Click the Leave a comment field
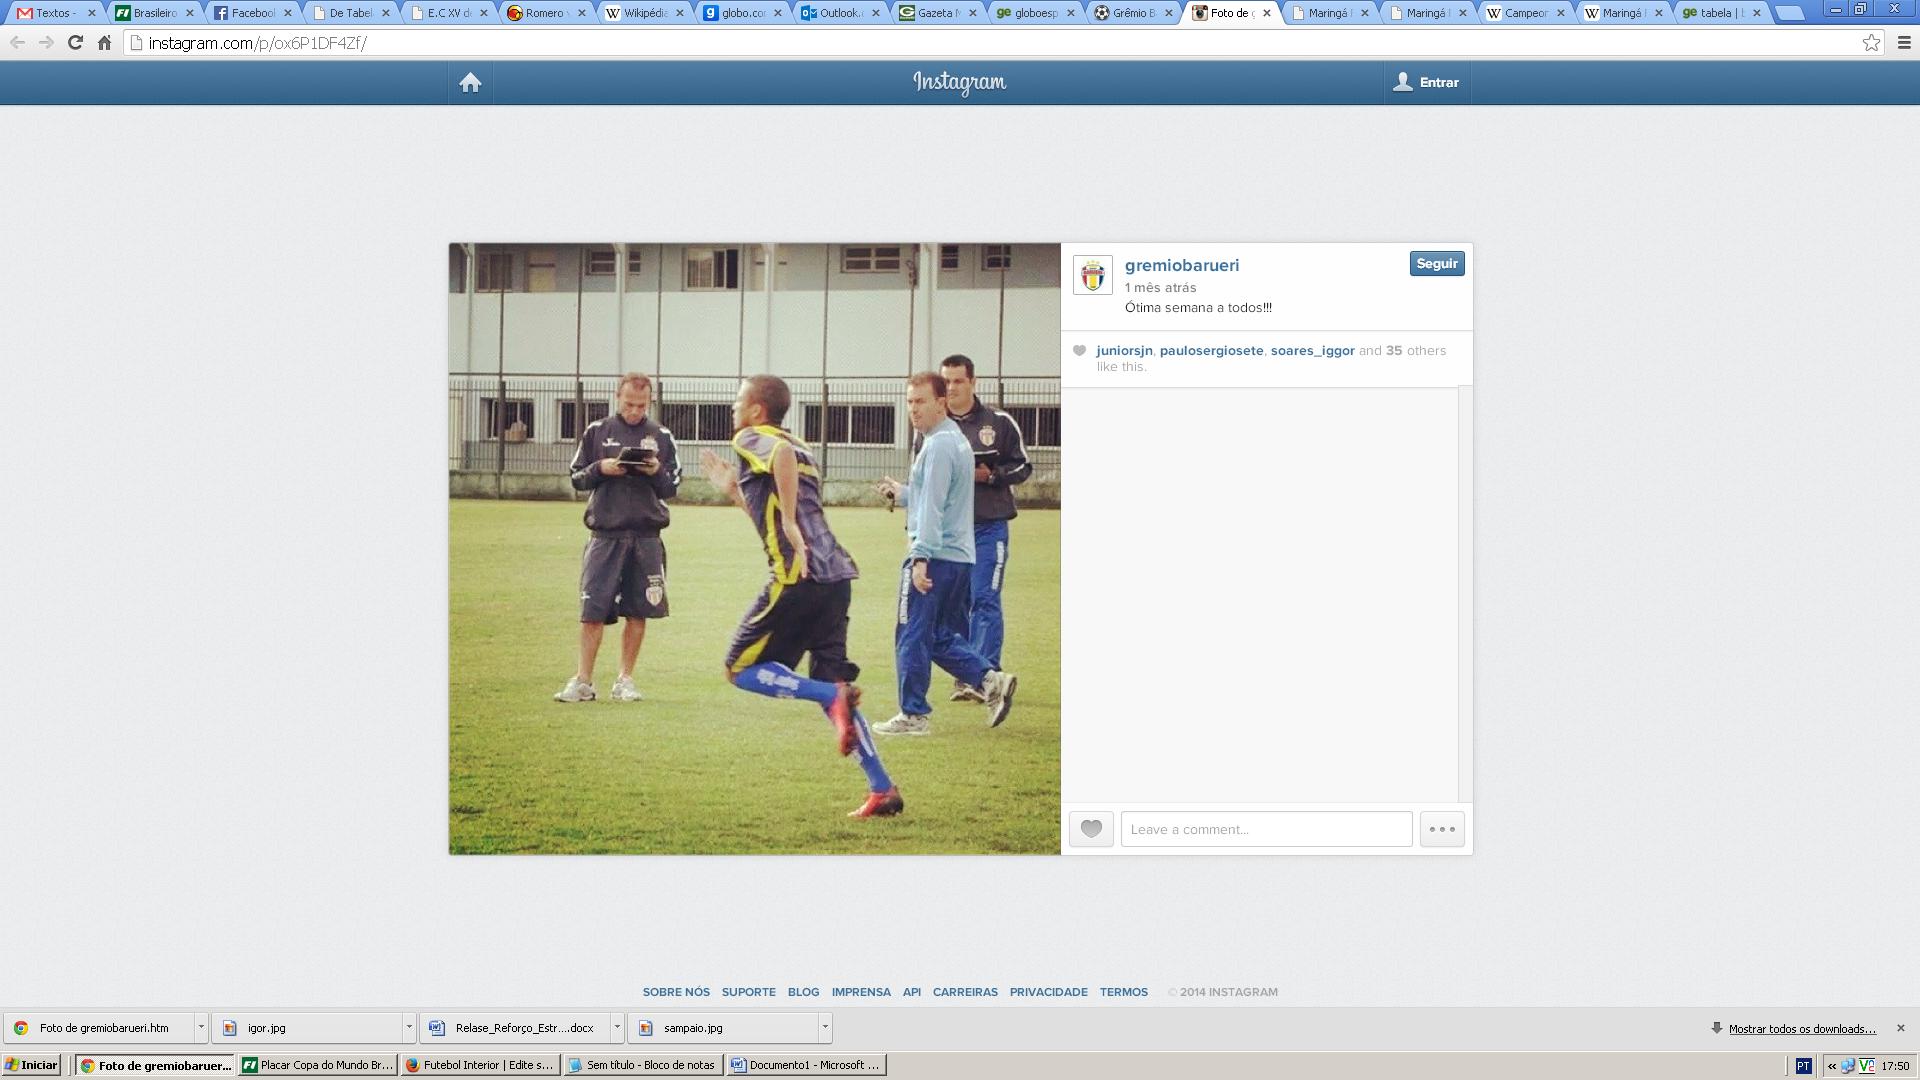Viewport: 1920px width, 1080px height. (1266, 829)
